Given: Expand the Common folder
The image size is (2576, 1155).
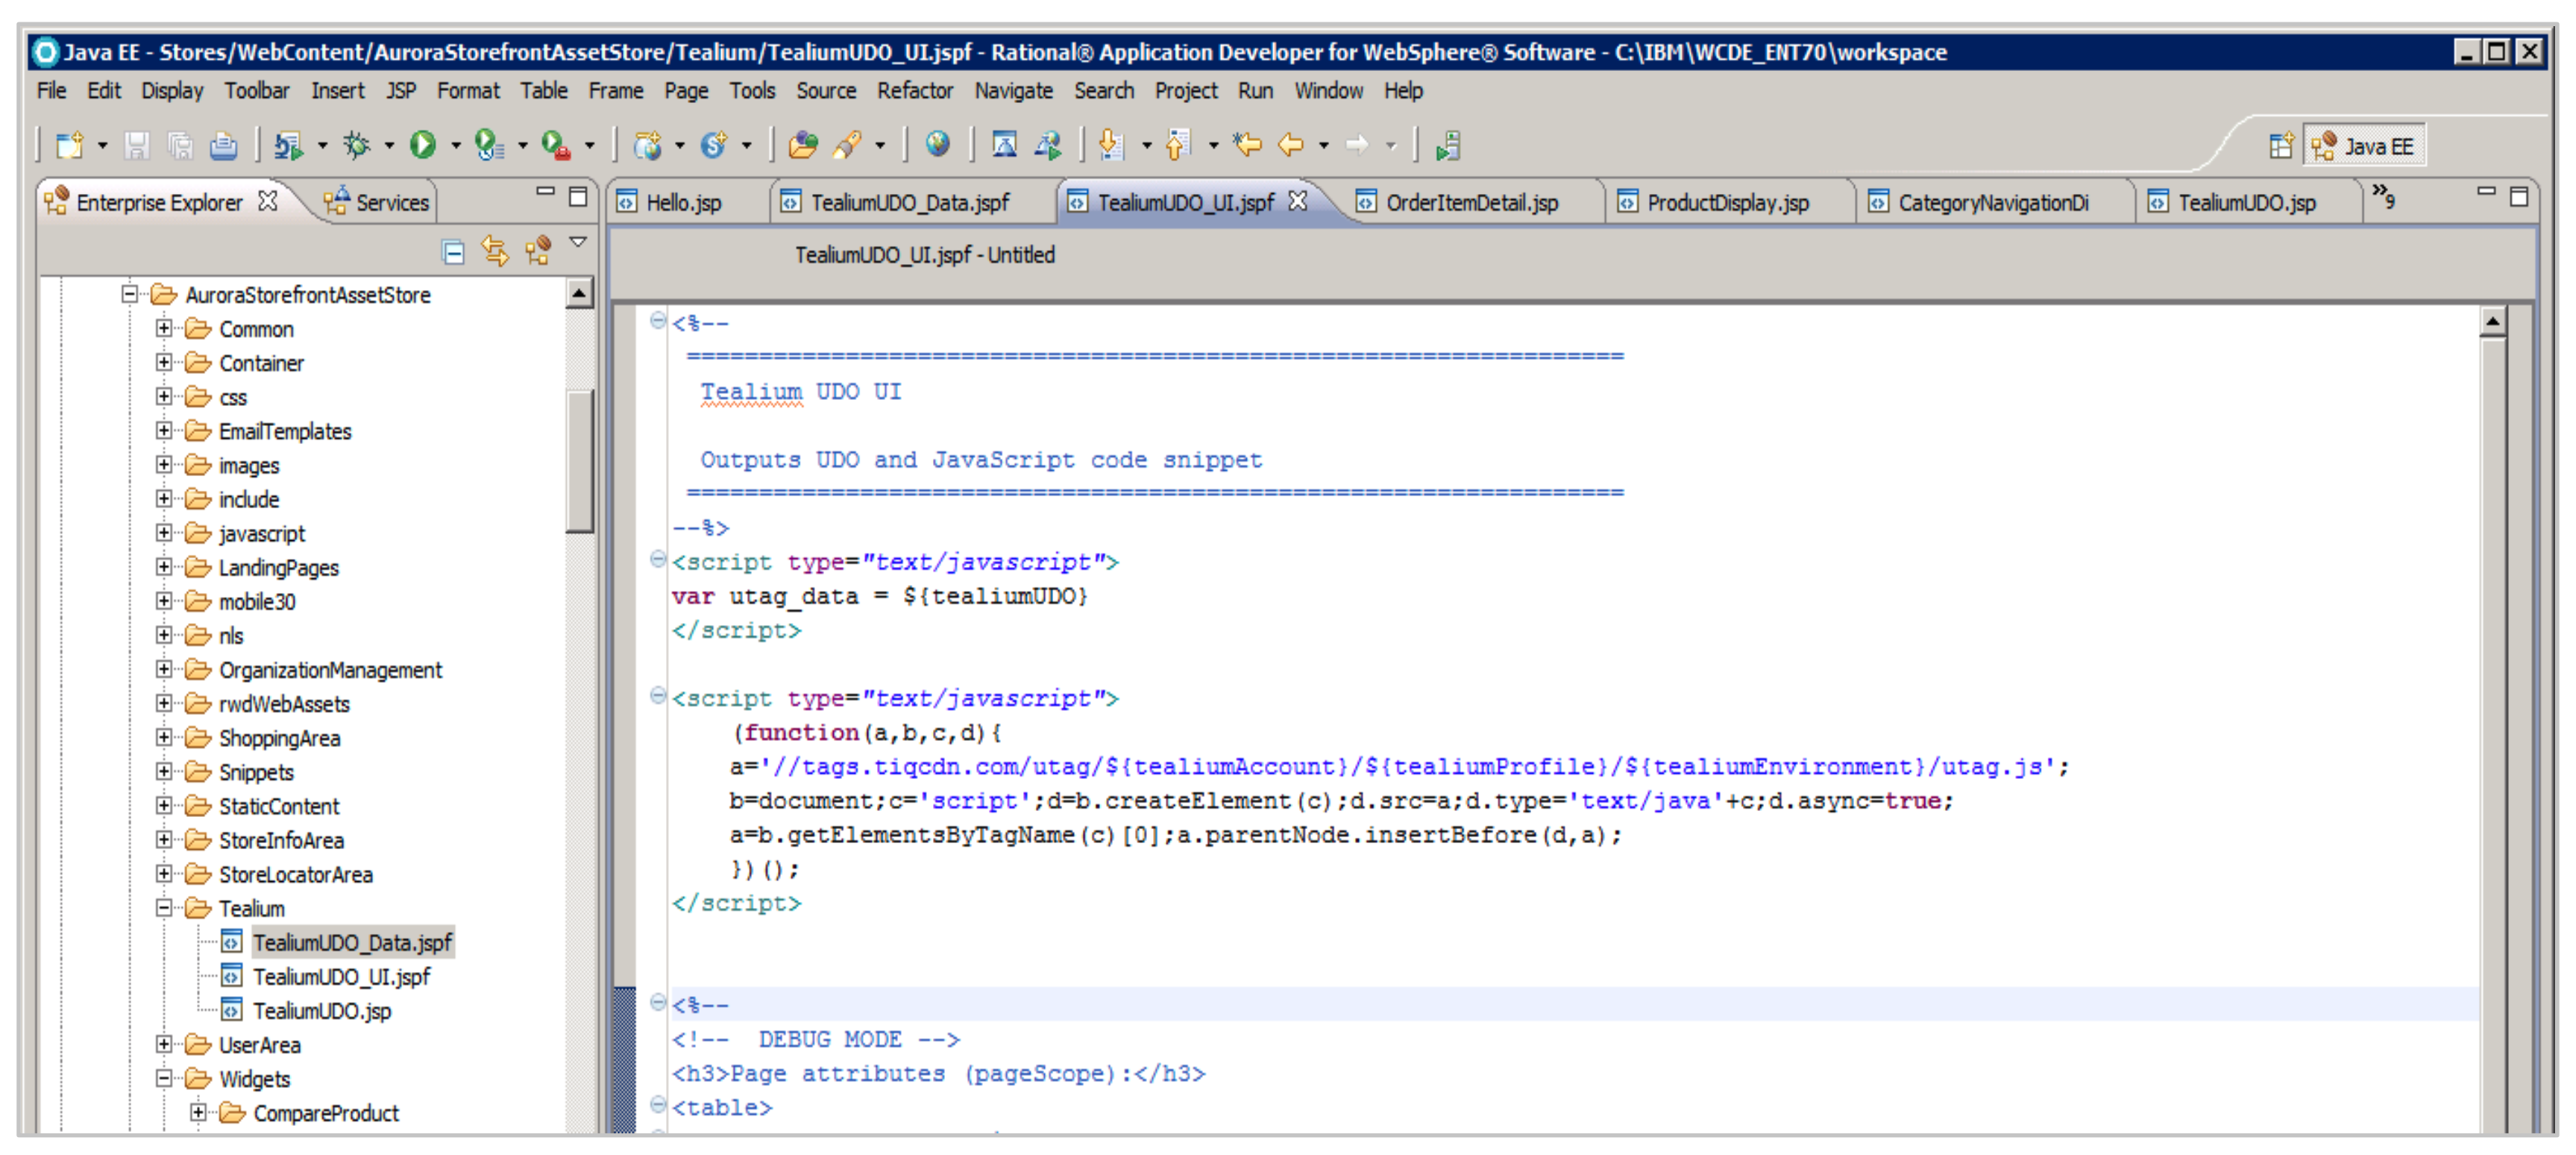Looking at the screenshot, I should (164, 329).
